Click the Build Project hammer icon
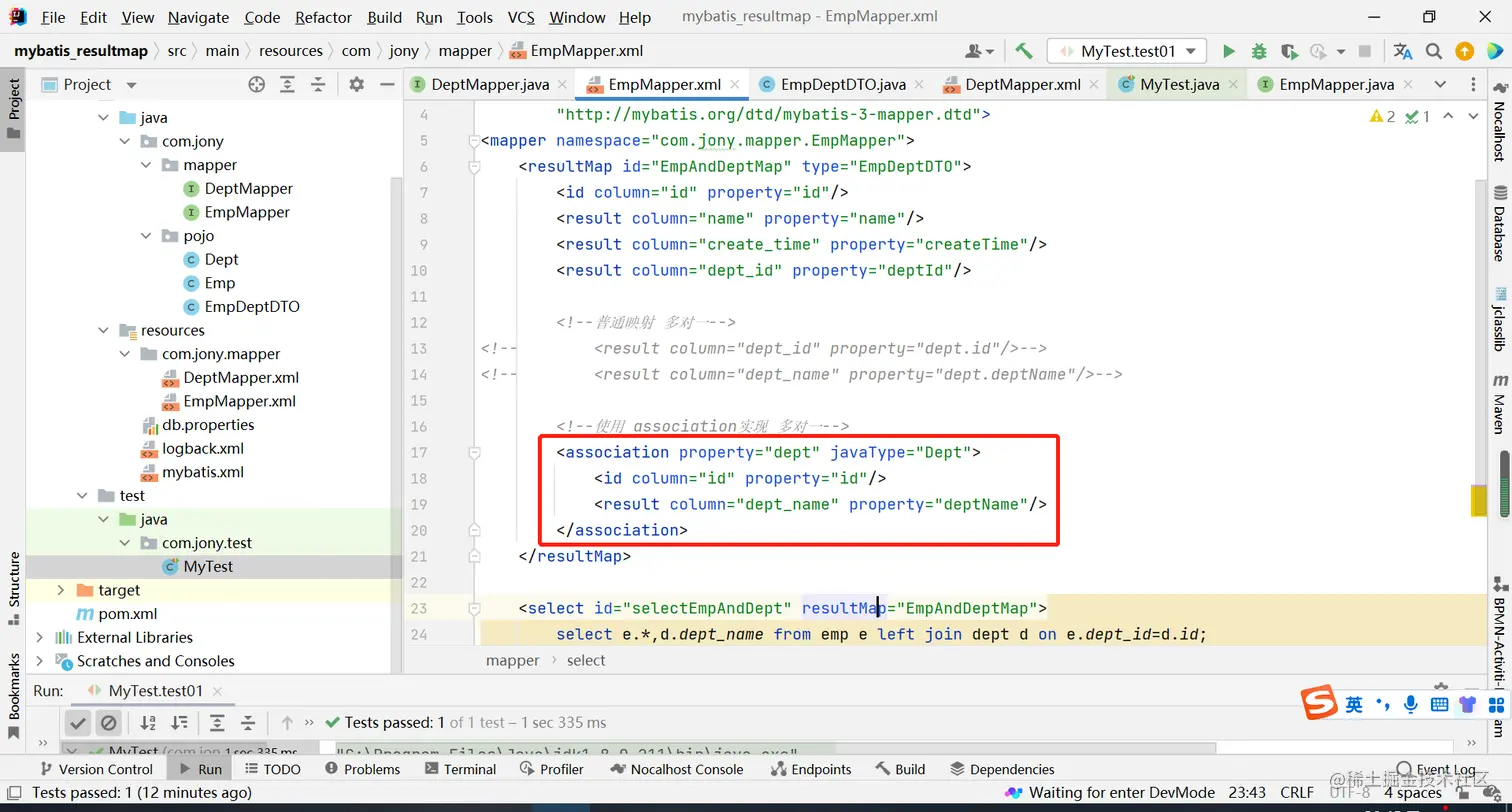Viewport: 1512px width, 812px height. point(1023,51)
